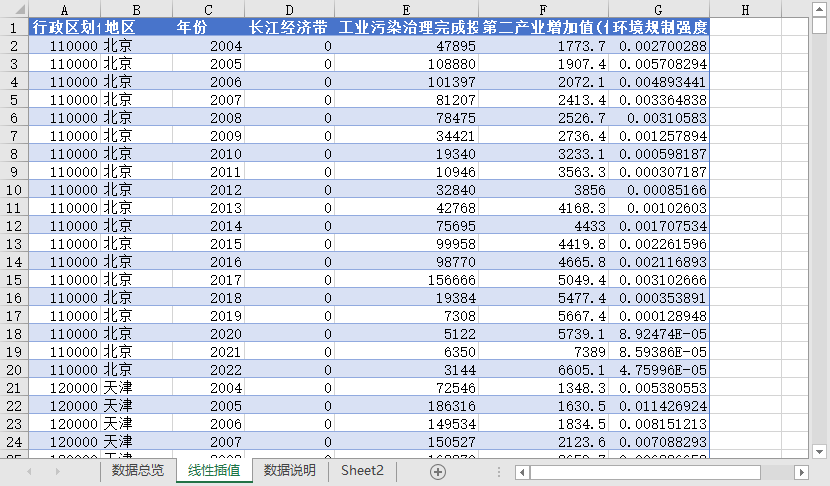The width and height of the screenshot is (830, 486).
Task: Click cell with value 7389
Action: [544, 352]
